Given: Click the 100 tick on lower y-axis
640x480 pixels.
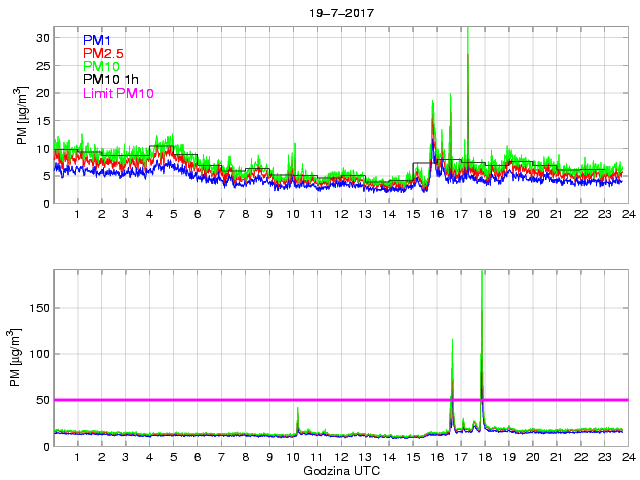Looking at the screenshot, I should [x=38, y=354].
